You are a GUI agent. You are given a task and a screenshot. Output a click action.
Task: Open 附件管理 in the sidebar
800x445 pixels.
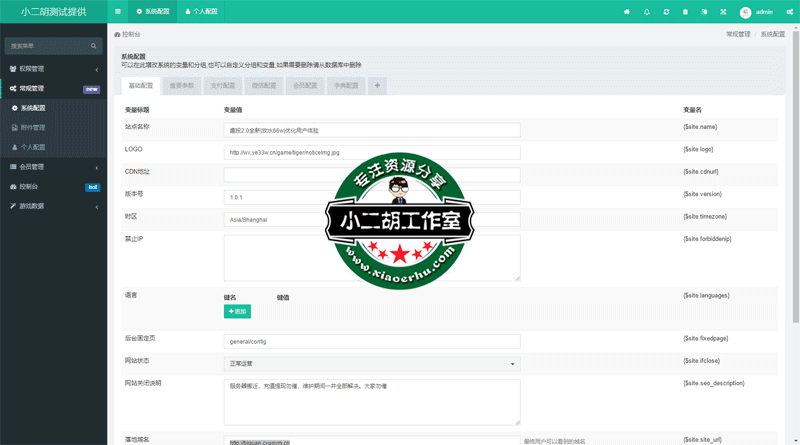(33, 128)
